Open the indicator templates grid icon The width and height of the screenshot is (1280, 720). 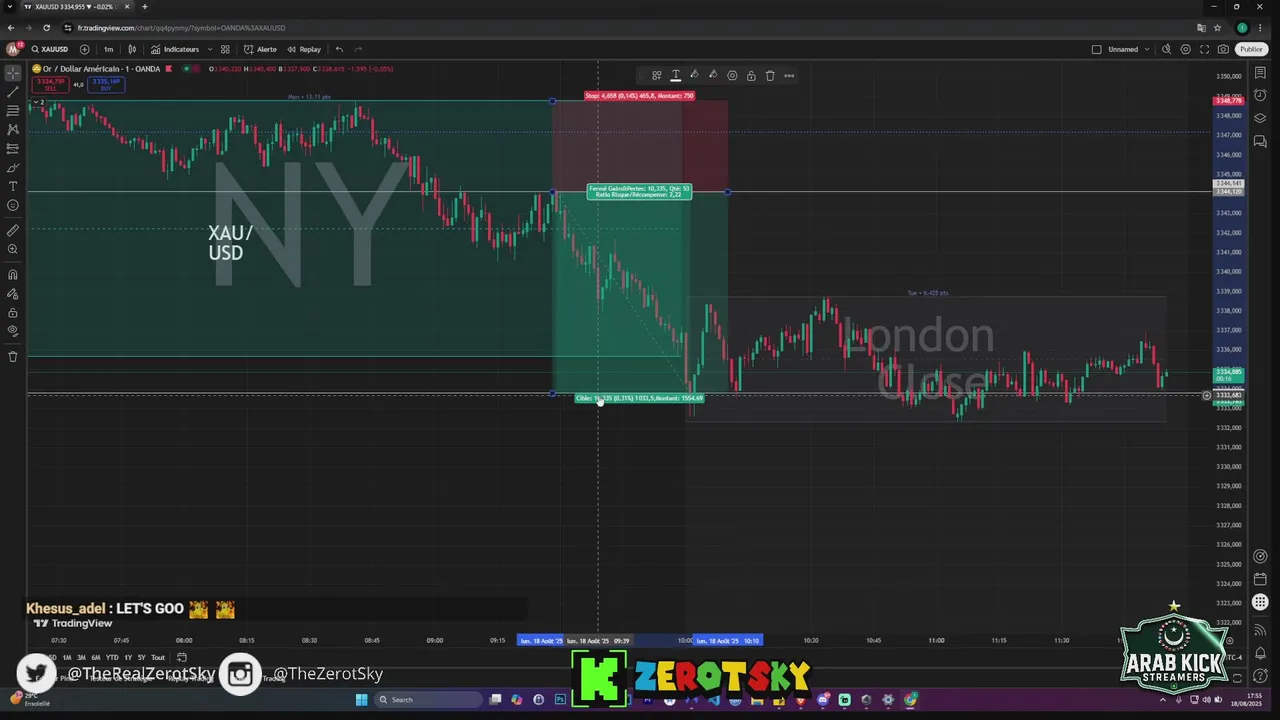coord(225,49)
